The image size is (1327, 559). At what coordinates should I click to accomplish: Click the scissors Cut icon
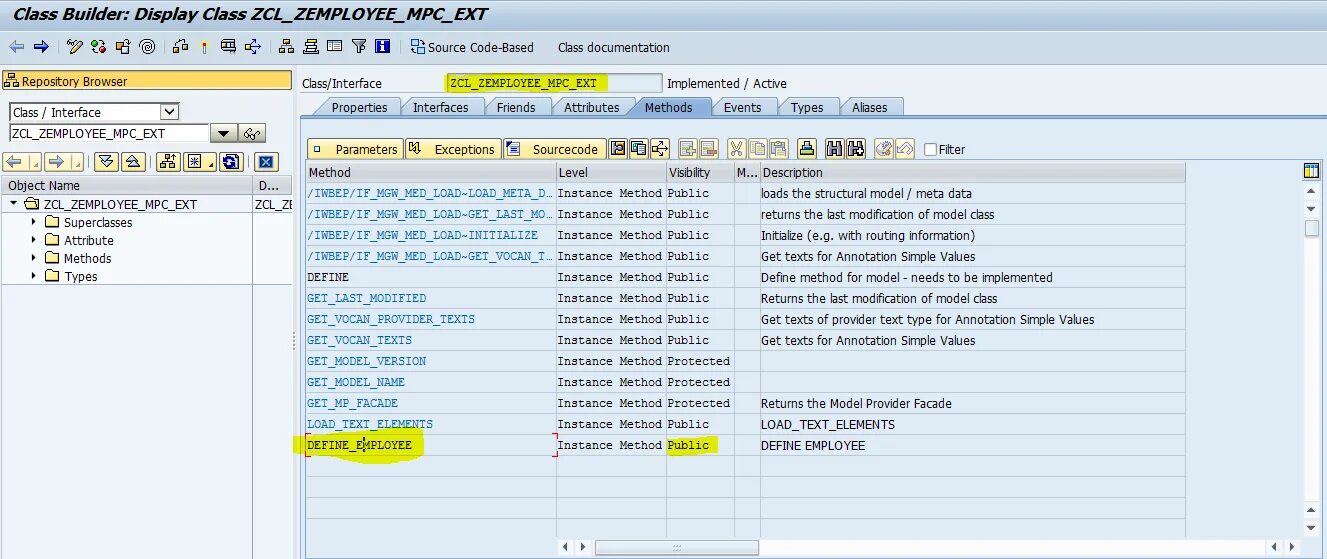[x=737, y=149]
